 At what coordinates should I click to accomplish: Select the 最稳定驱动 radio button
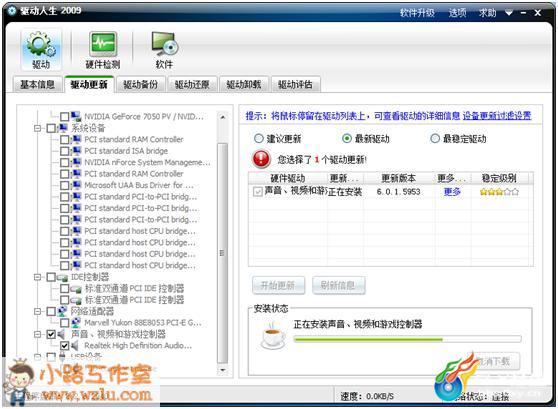point(435,138)
